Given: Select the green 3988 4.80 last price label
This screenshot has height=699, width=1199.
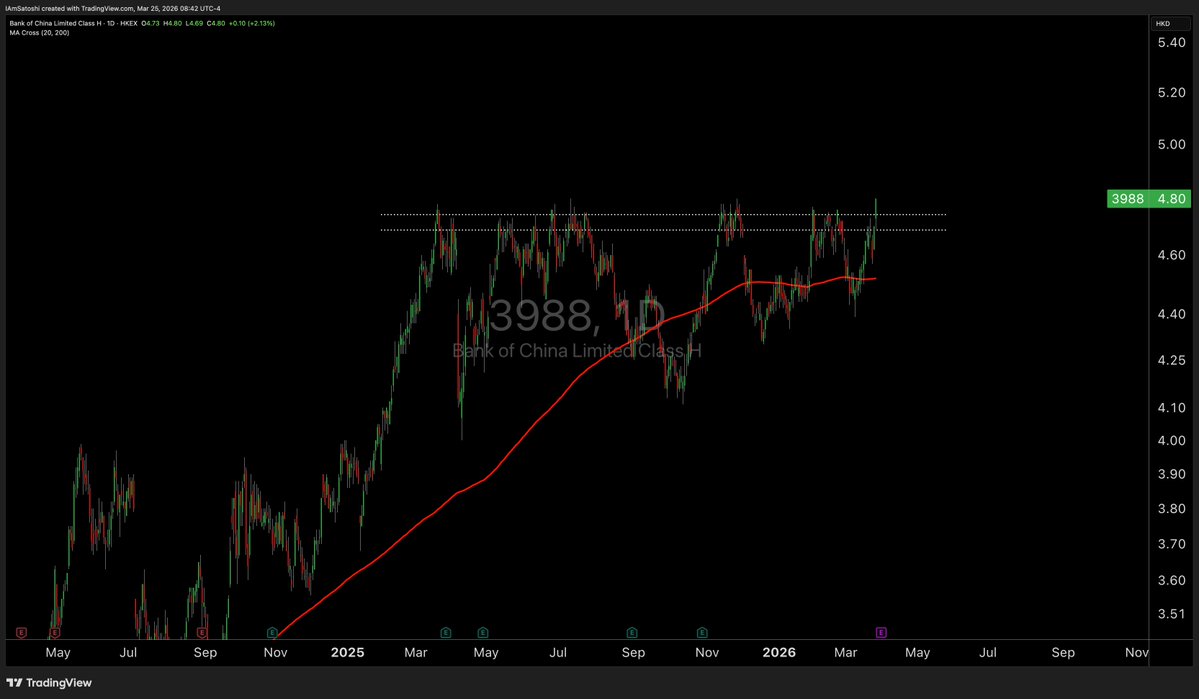Looking at the screenshot, I should 1149,199.
